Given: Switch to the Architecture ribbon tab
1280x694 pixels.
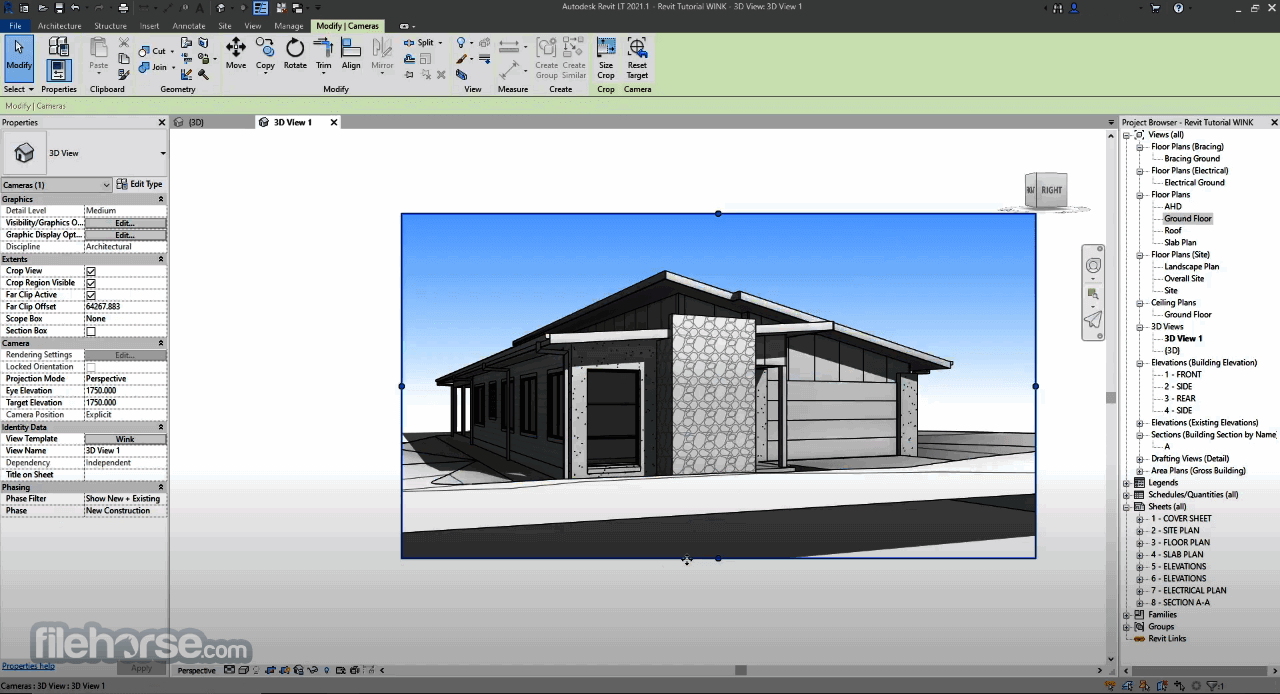Looking at the screenshot, I should pos(60,26).
